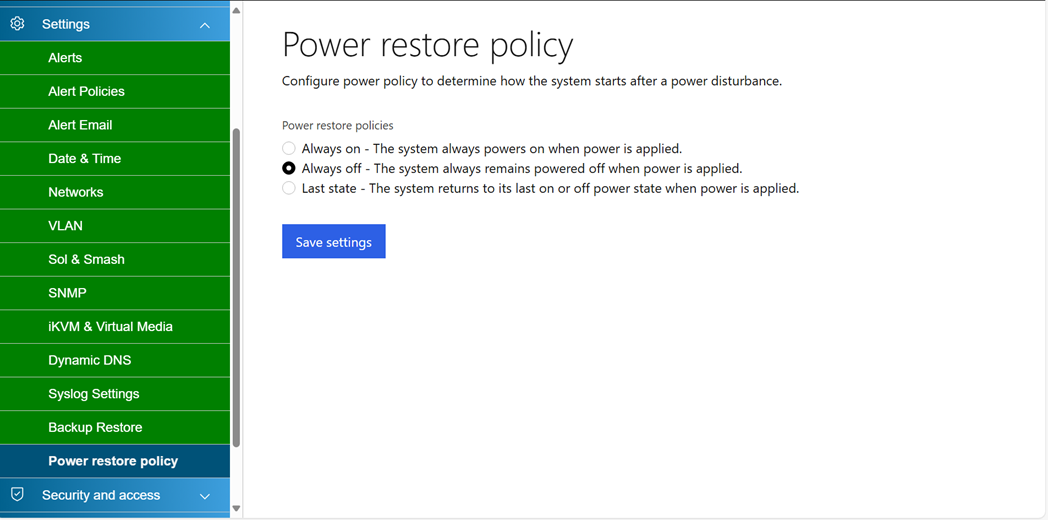1048x520 pixels.
Task: Open Sol & Smash settings
Action: (x=86, y=259)
